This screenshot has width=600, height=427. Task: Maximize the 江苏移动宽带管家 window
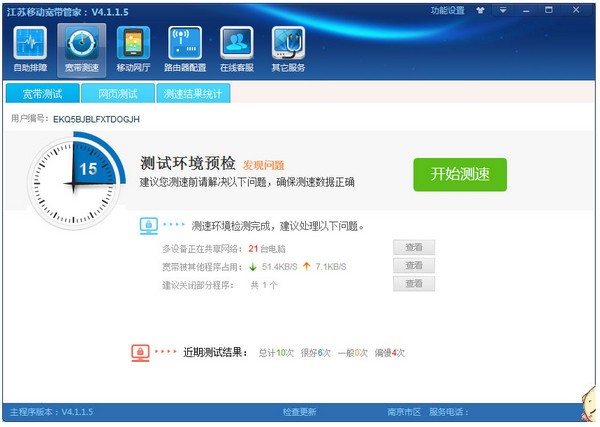[x=549, y=10]
